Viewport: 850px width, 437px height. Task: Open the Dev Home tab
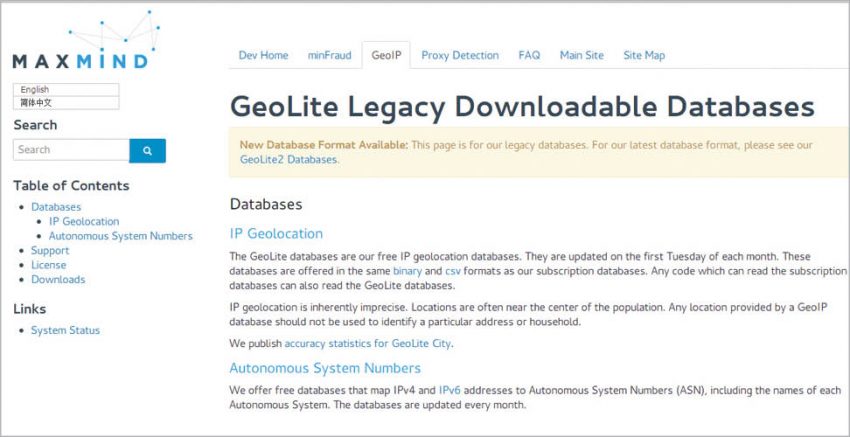coord(263,56)
